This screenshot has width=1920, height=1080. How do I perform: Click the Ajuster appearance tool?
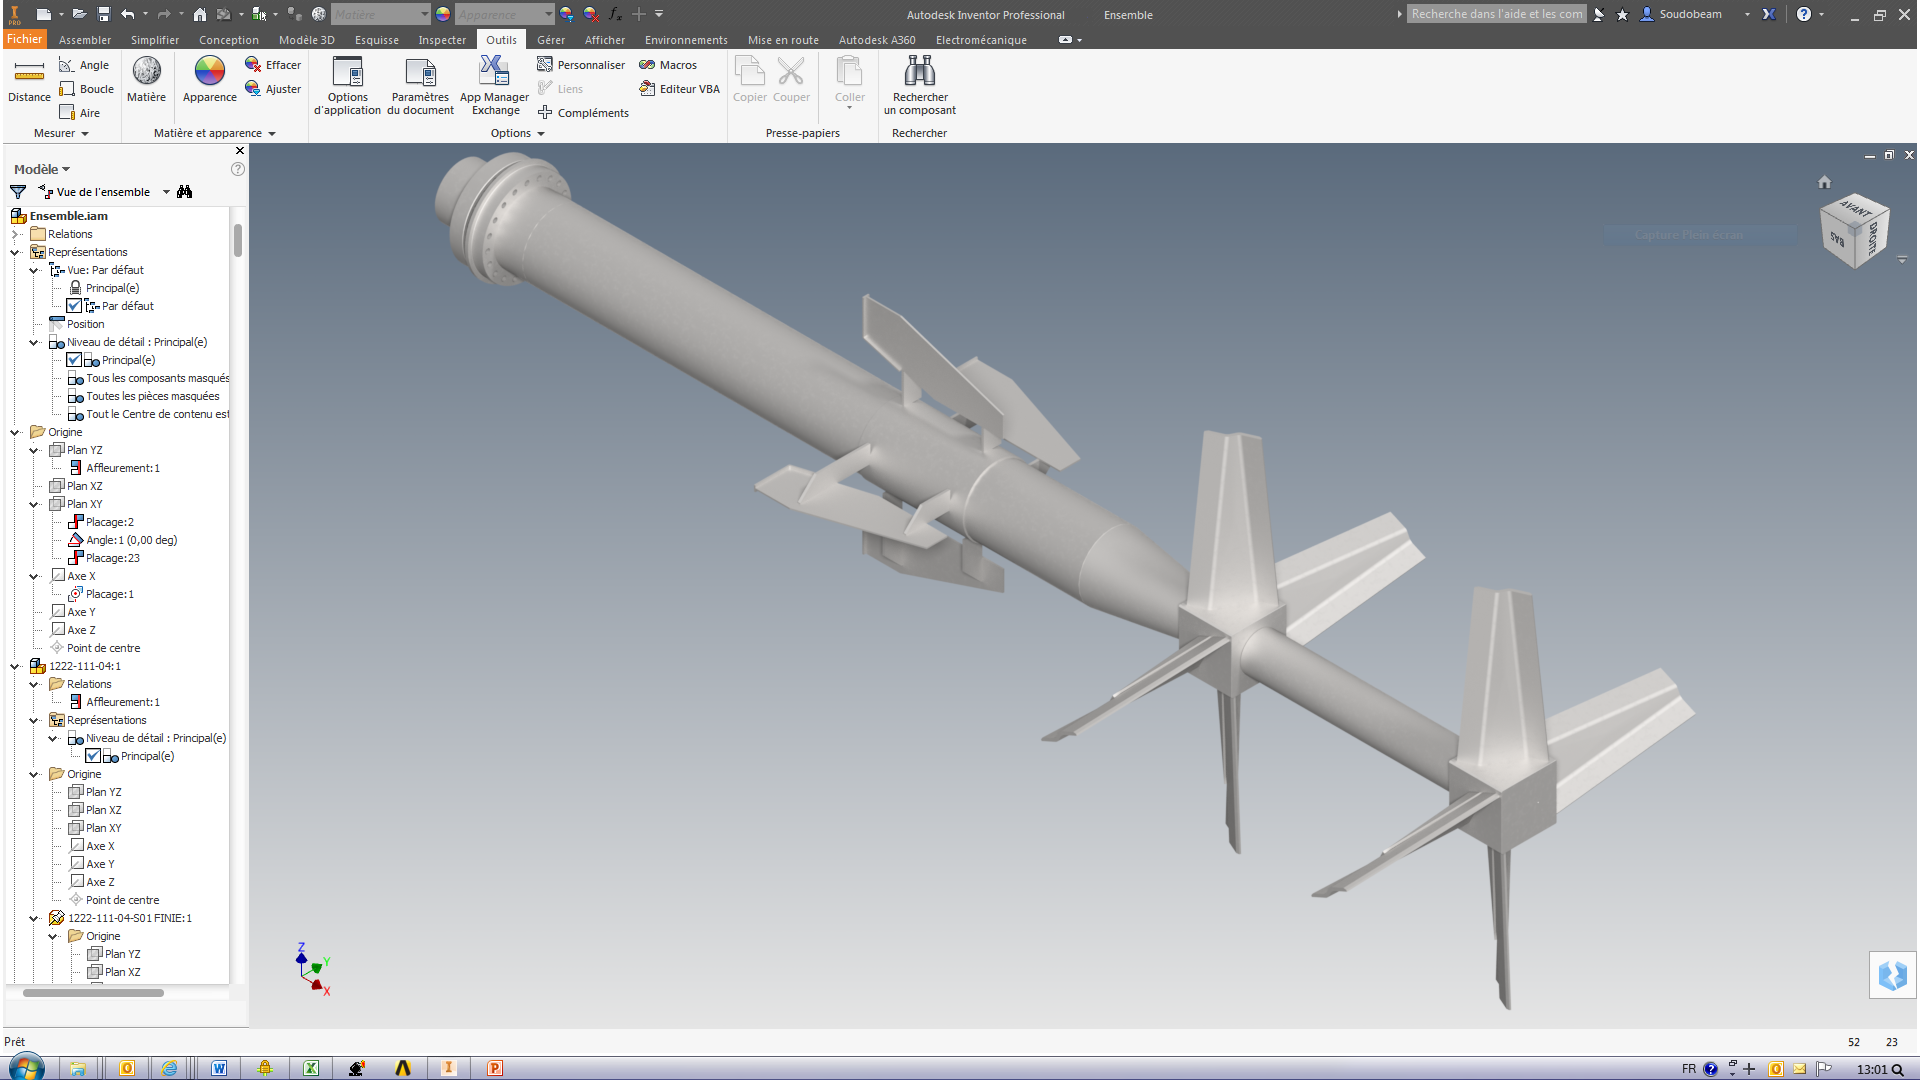273,89
